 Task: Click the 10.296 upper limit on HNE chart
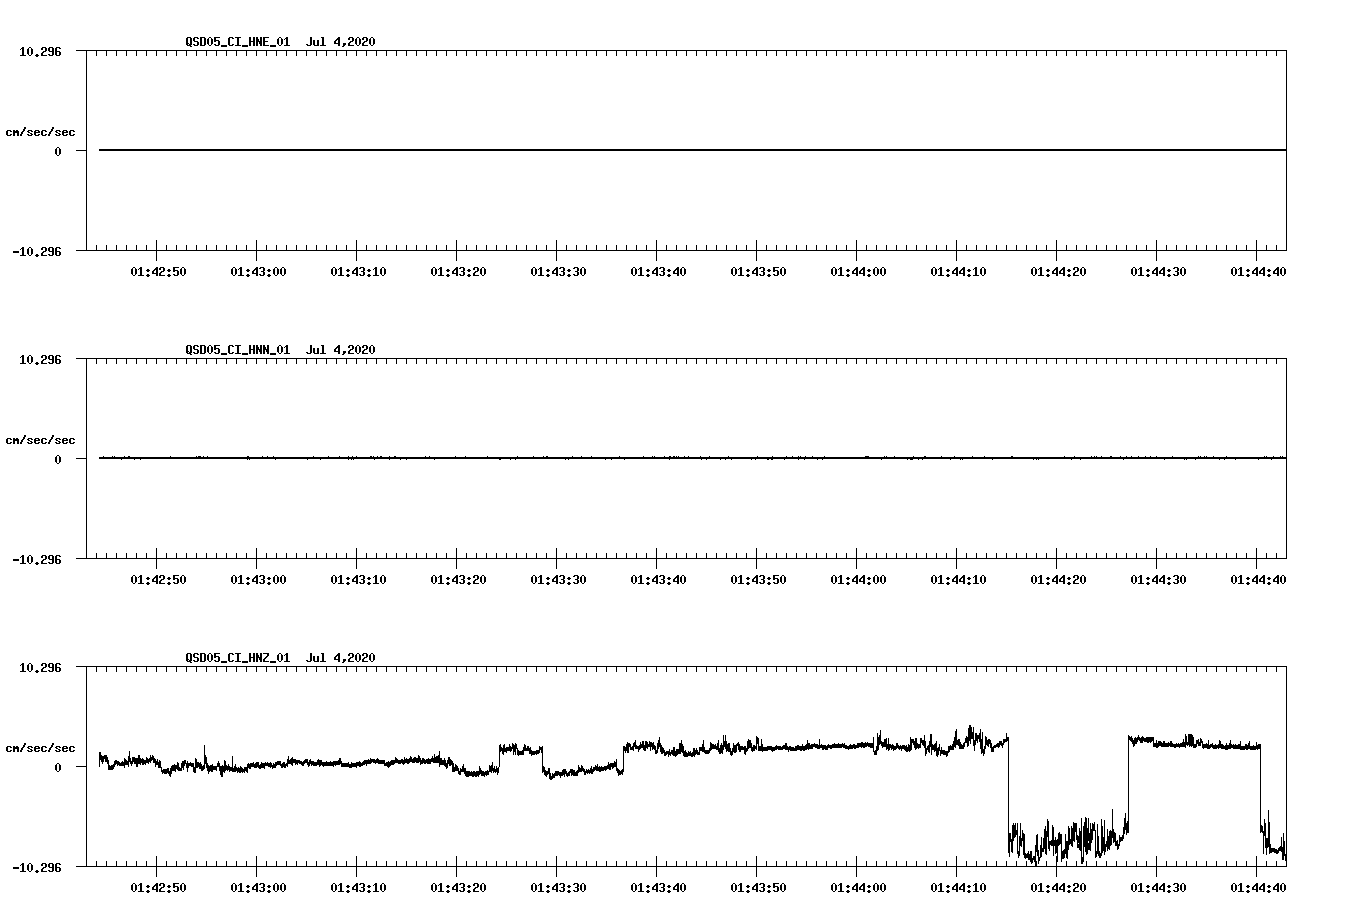(x=40, y=51)
